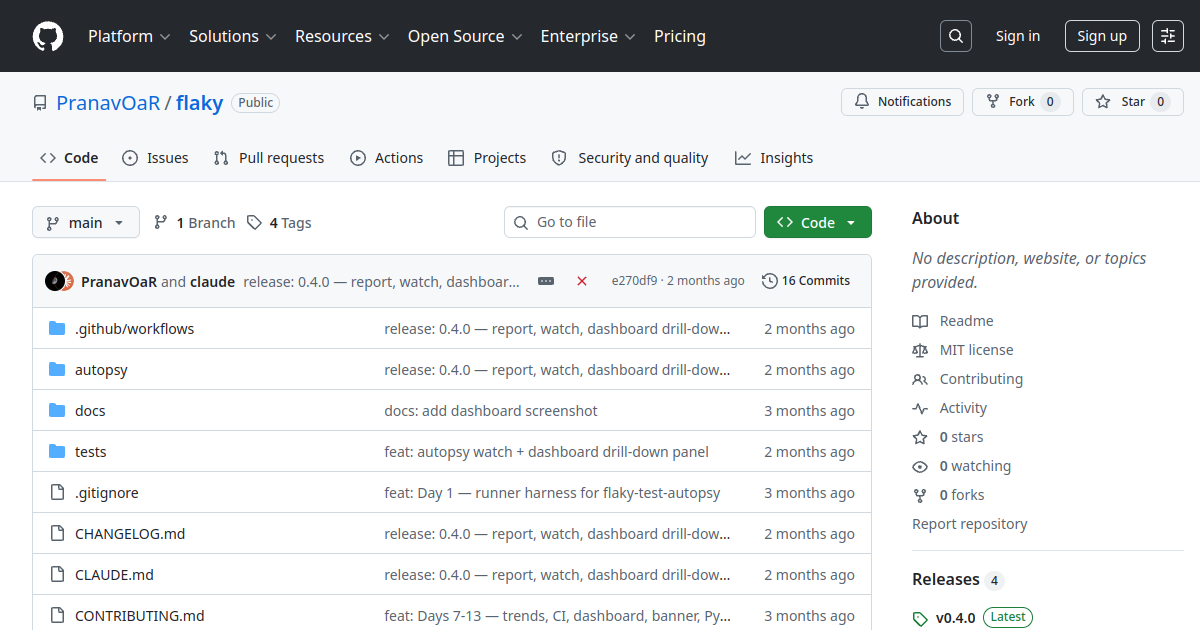Click the v0.4.0 release tag icon
Screen dimensions: 1200x630
[920, 619]
